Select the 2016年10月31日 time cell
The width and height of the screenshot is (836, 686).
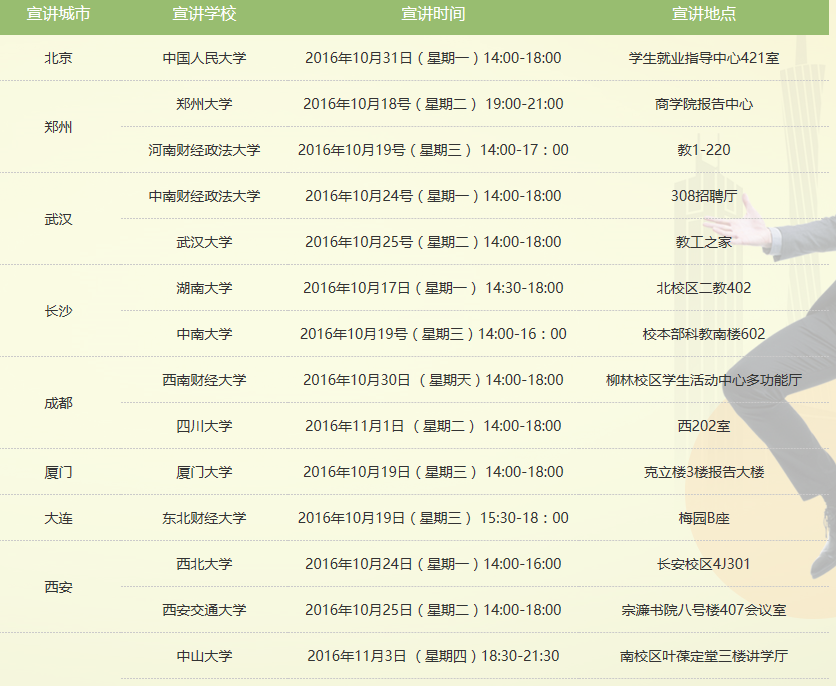coord(433,58)
